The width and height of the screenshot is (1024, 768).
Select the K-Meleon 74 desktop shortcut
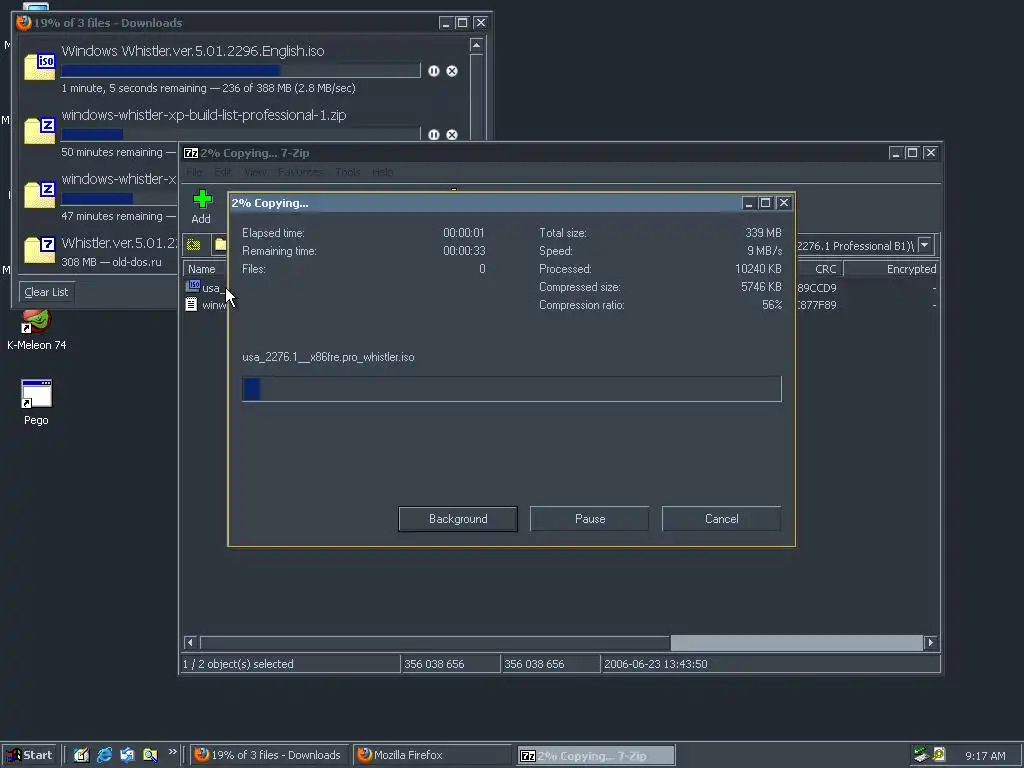tap(37, 330)
